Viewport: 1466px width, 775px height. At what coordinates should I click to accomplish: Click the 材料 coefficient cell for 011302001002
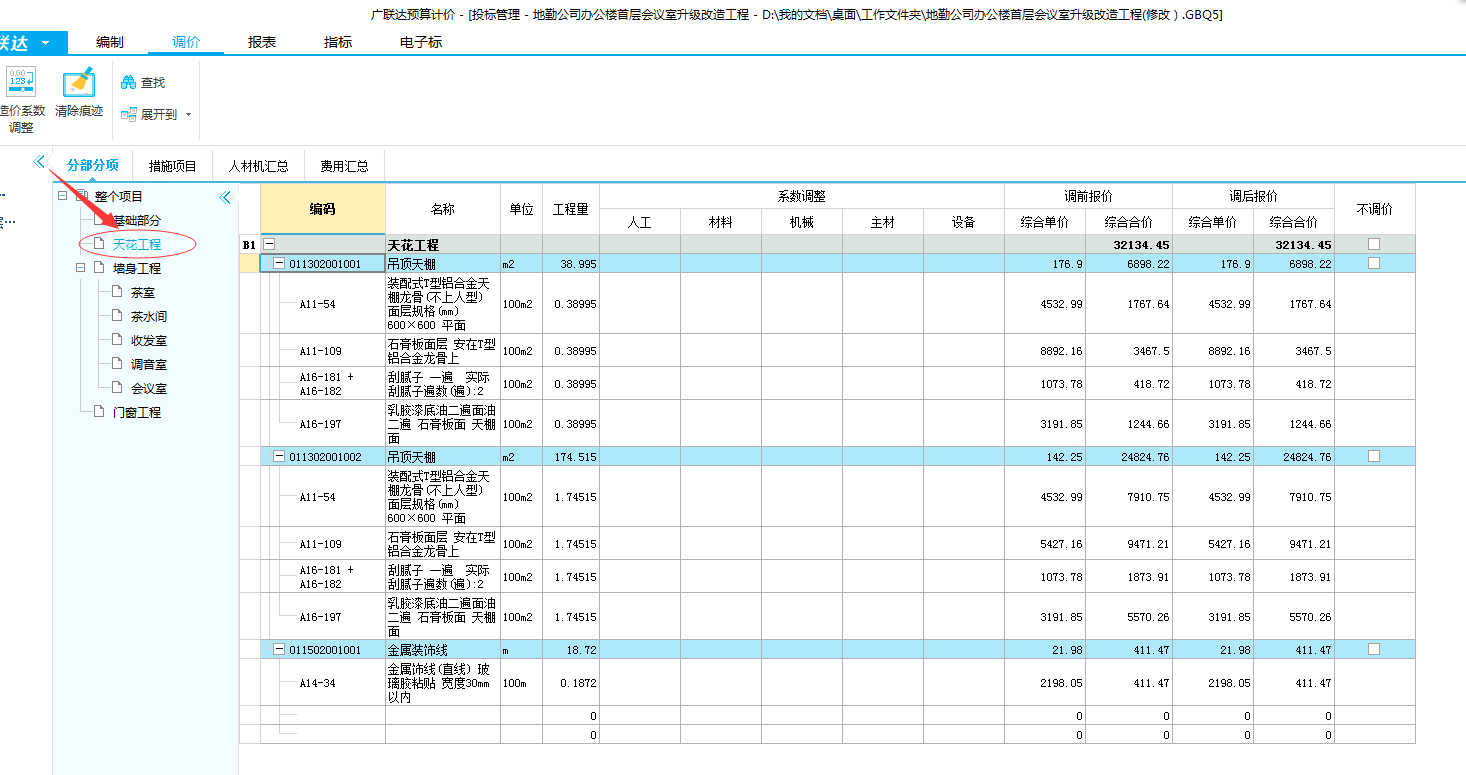(720, 456)
